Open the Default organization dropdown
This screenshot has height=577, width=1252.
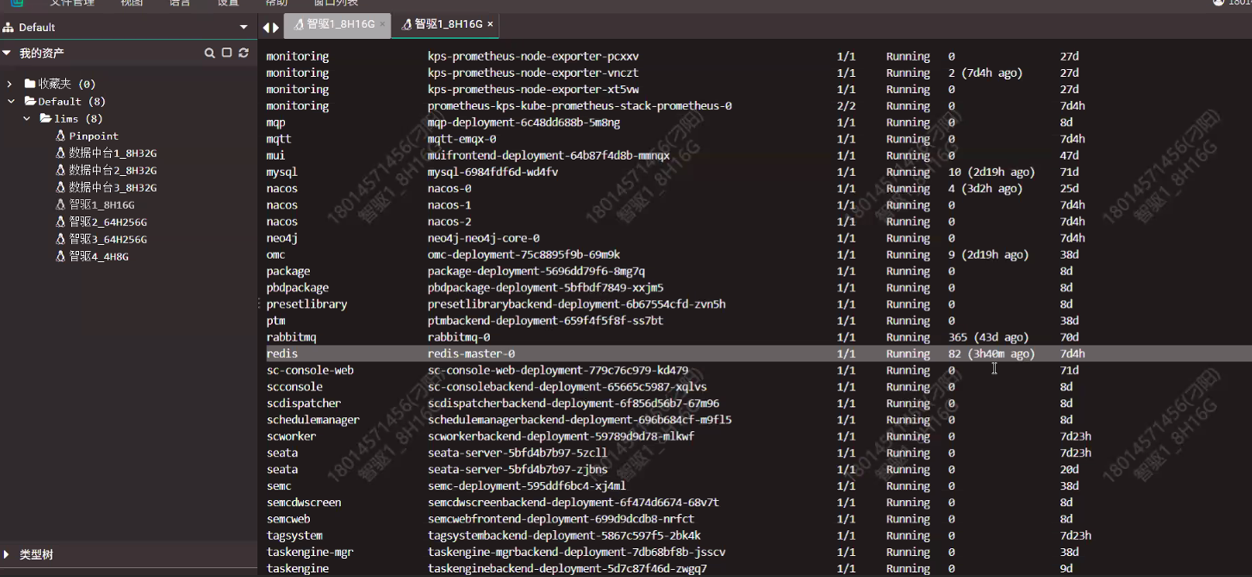[243, 27]
